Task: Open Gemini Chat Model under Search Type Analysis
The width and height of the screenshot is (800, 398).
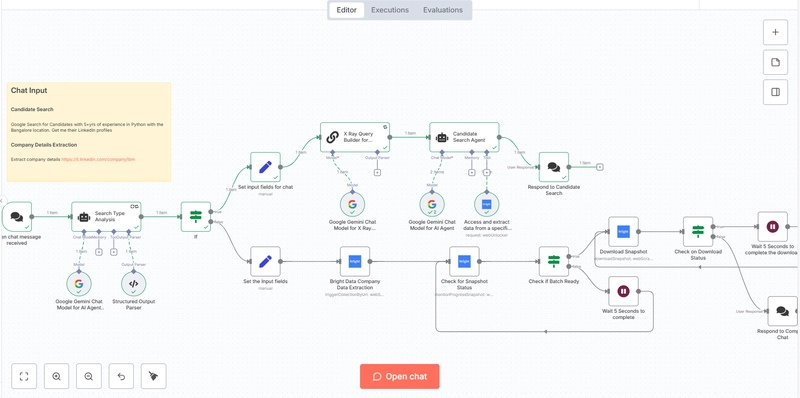Action: tap(79, 284)
